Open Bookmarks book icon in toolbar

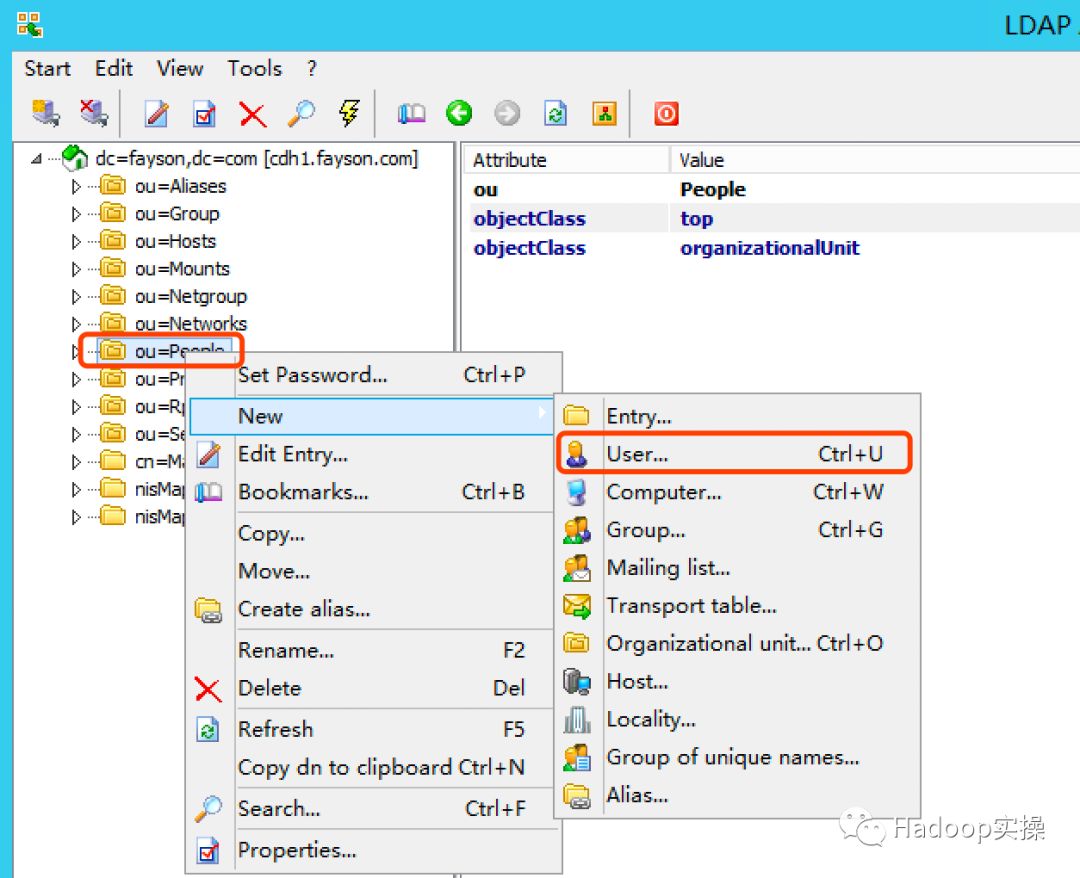coord(411,114)
